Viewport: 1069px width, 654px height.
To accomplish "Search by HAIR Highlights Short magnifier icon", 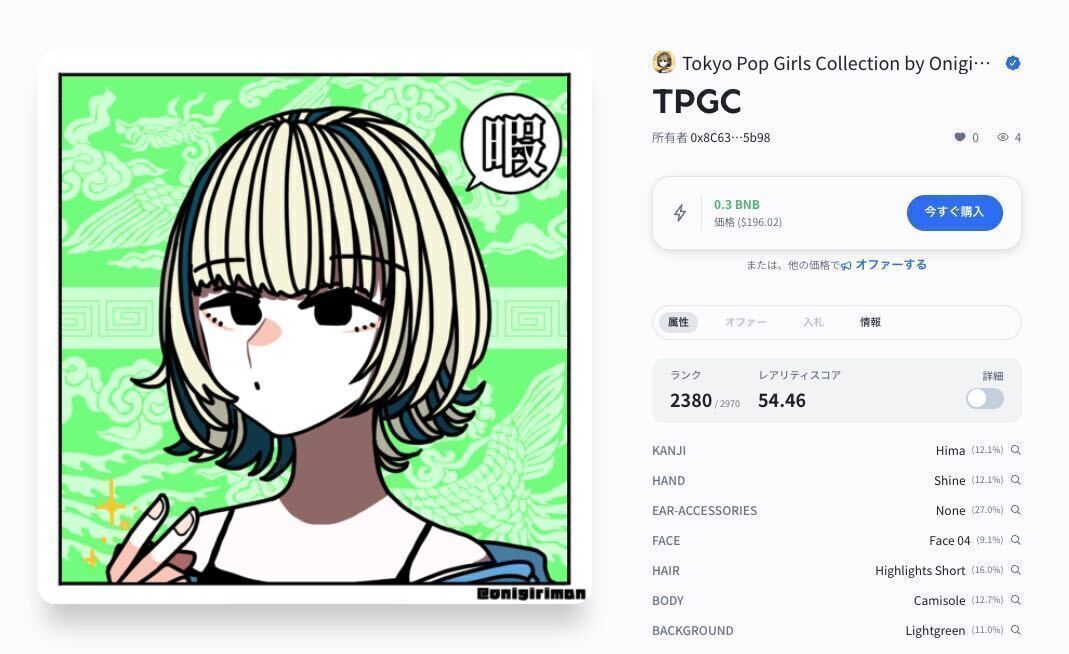I will [x=1016, y=570].
